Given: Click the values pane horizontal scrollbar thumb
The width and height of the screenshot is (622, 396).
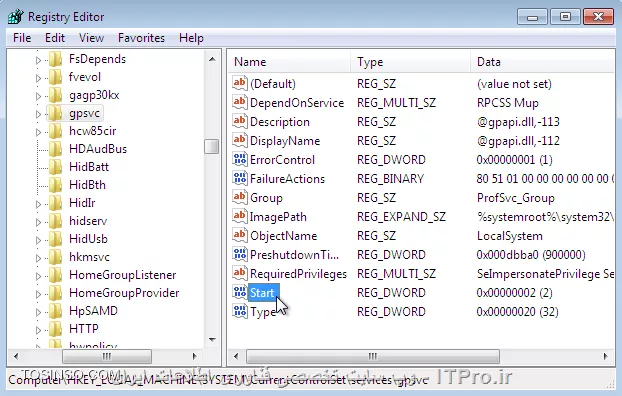Looking at the screenshot, I should point(372,356).
